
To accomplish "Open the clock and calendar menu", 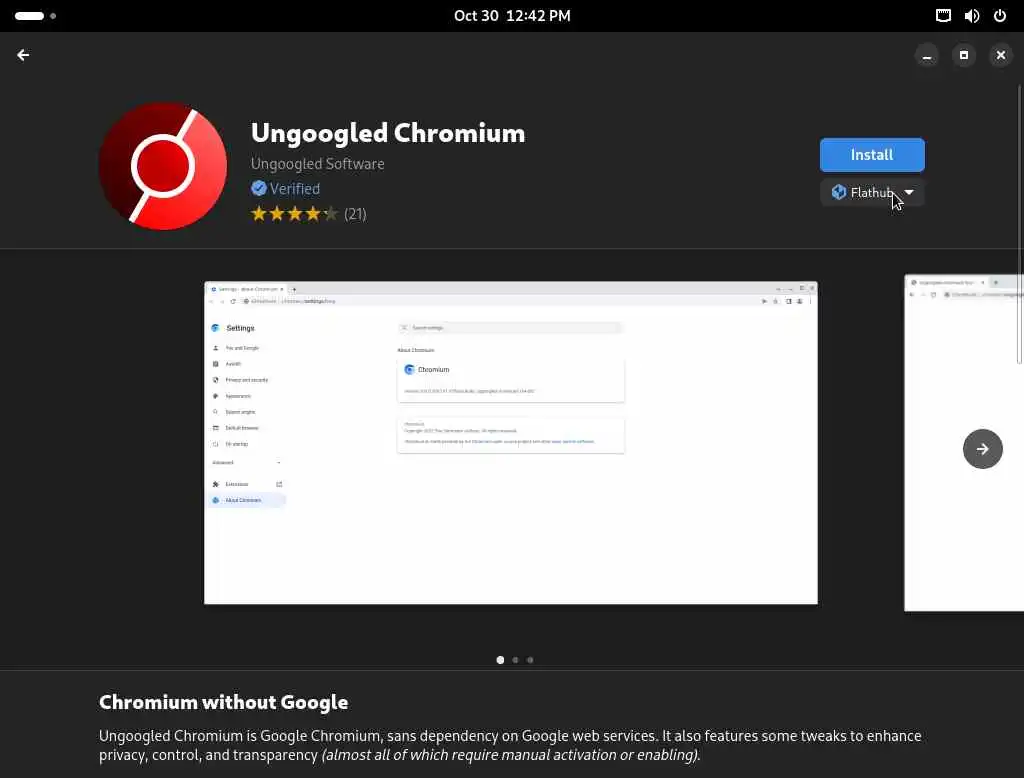I will click(512, 16).
